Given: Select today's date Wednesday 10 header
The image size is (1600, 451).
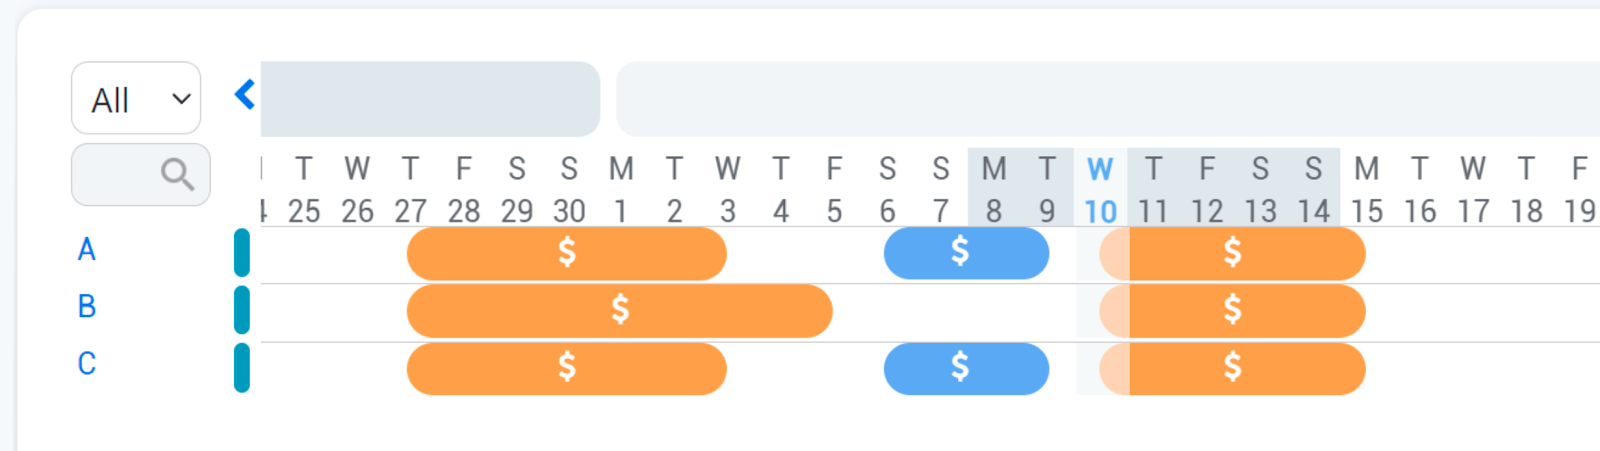Looking at the screenshot, I should pyautogui.click(x=1100, y=190).
